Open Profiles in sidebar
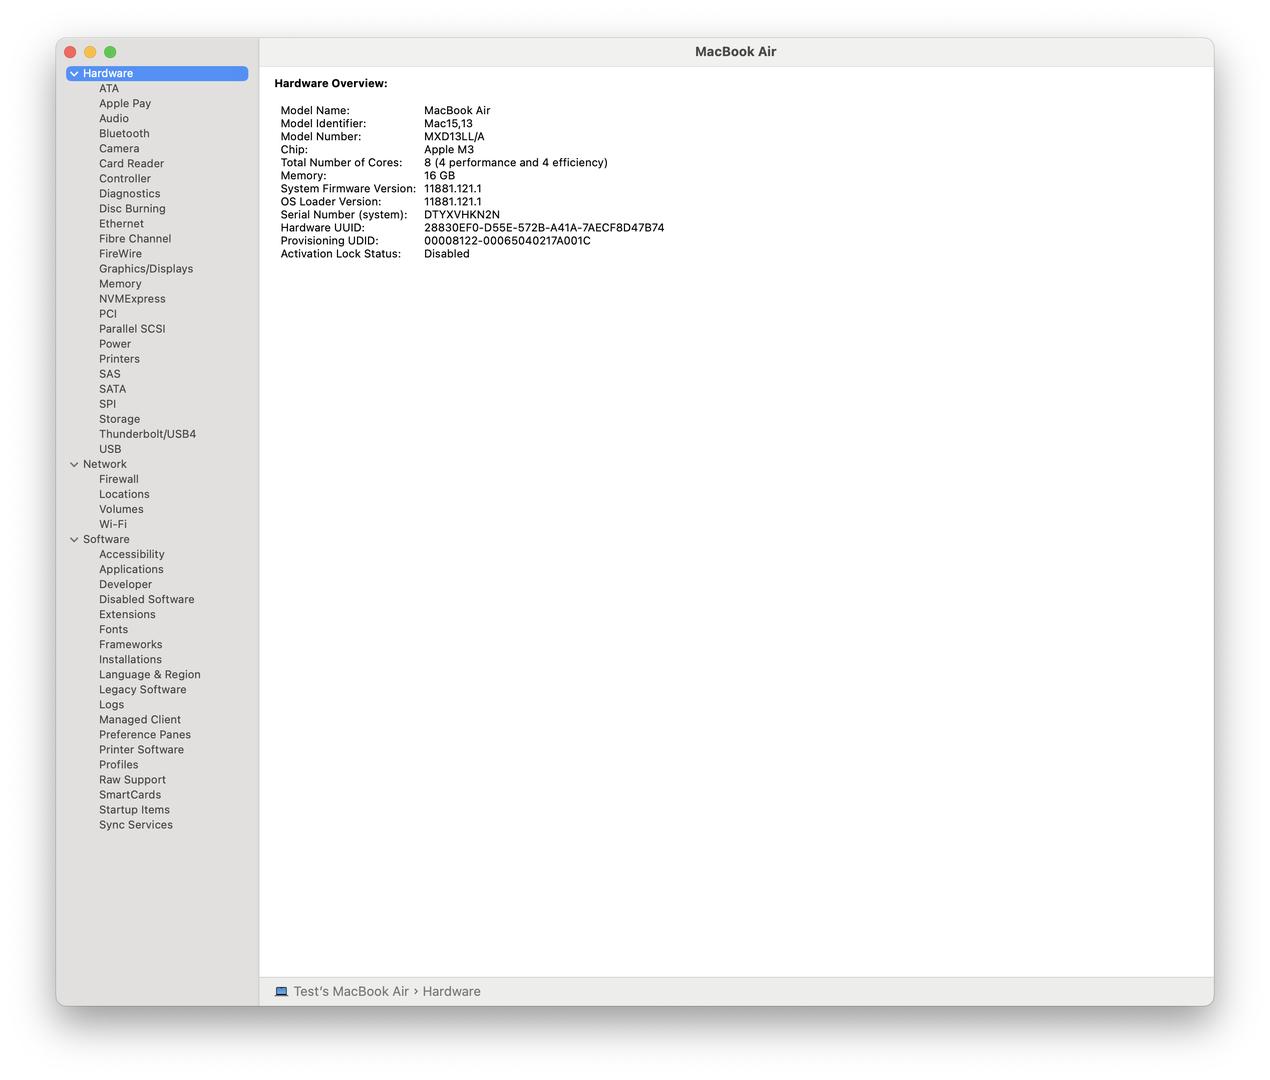 click(119, 765)
